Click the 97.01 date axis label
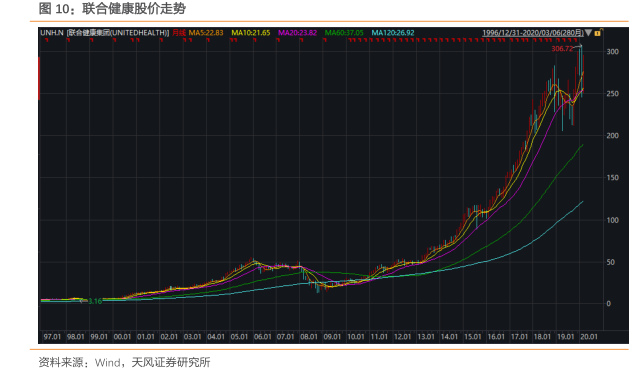This screenshot has width=640, height=368. point(52,337)
